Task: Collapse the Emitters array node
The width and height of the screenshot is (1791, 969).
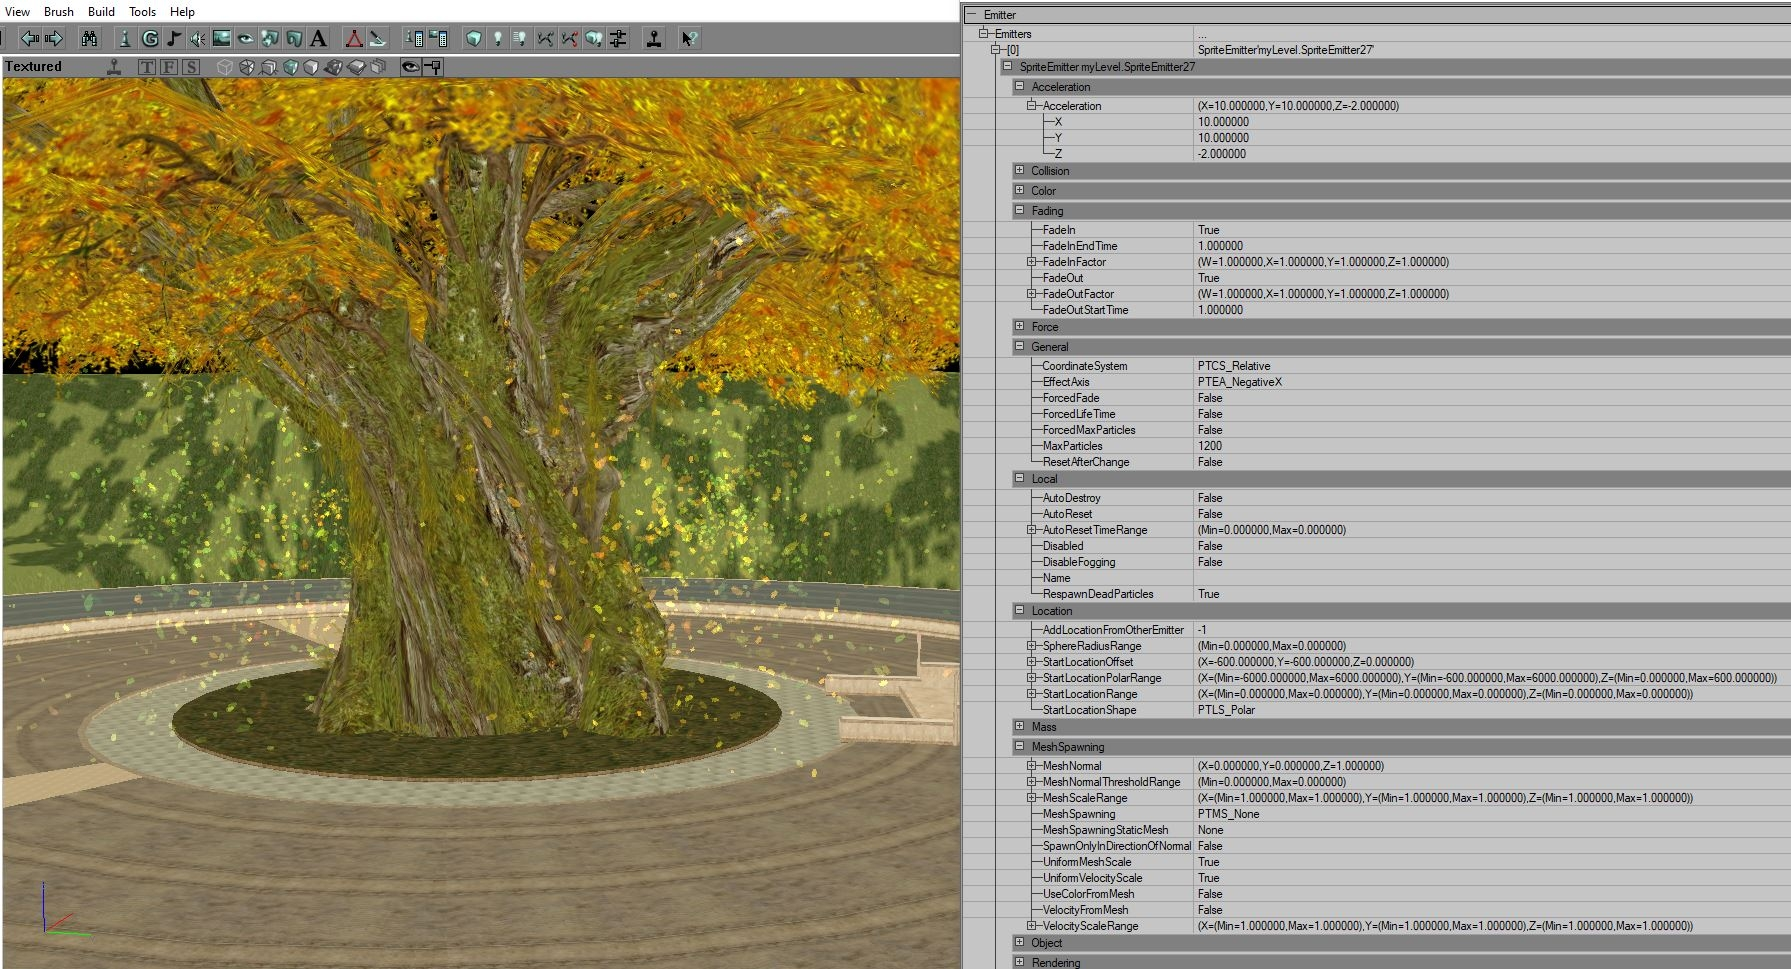Action: pyautogui.click(x=983, y=34)
